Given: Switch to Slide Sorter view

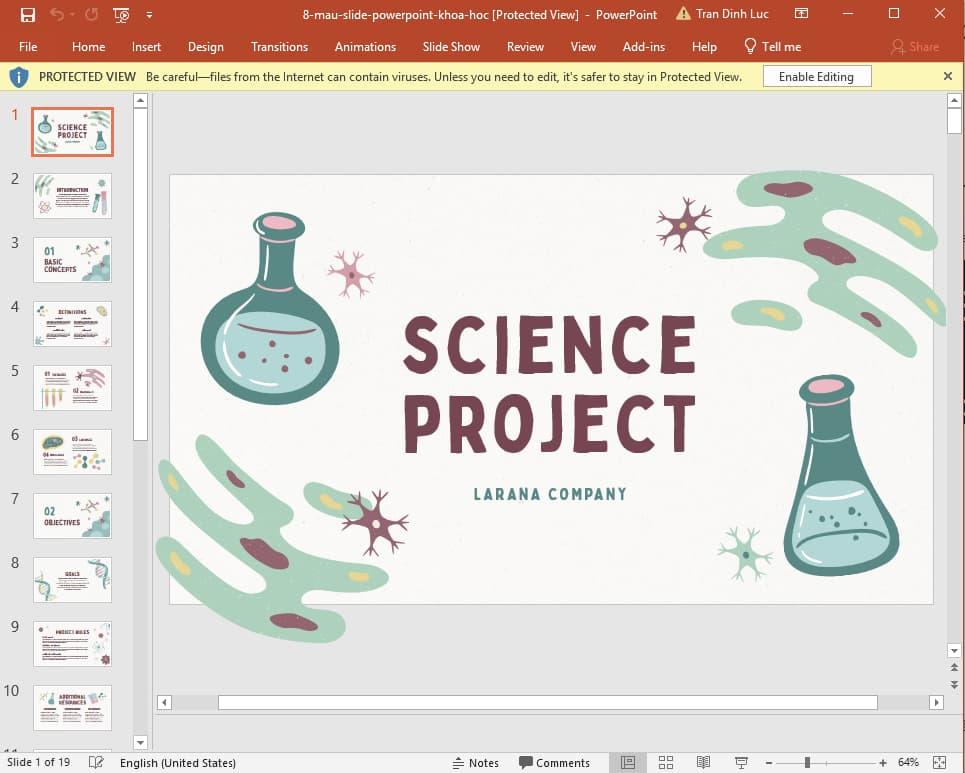Looking at the screenshot, I should (665, 763).
